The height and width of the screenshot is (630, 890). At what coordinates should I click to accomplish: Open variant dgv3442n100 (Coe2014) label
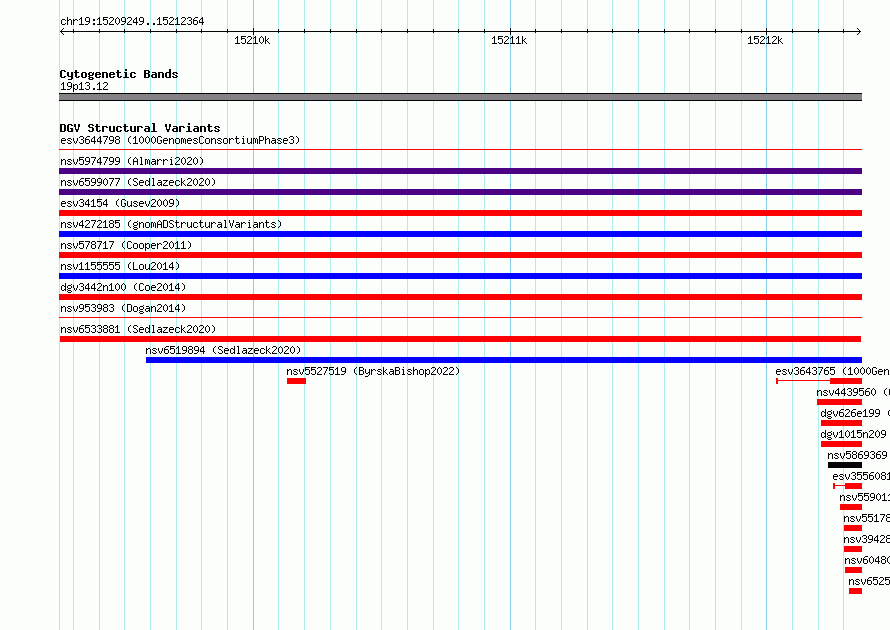point(123,287)
